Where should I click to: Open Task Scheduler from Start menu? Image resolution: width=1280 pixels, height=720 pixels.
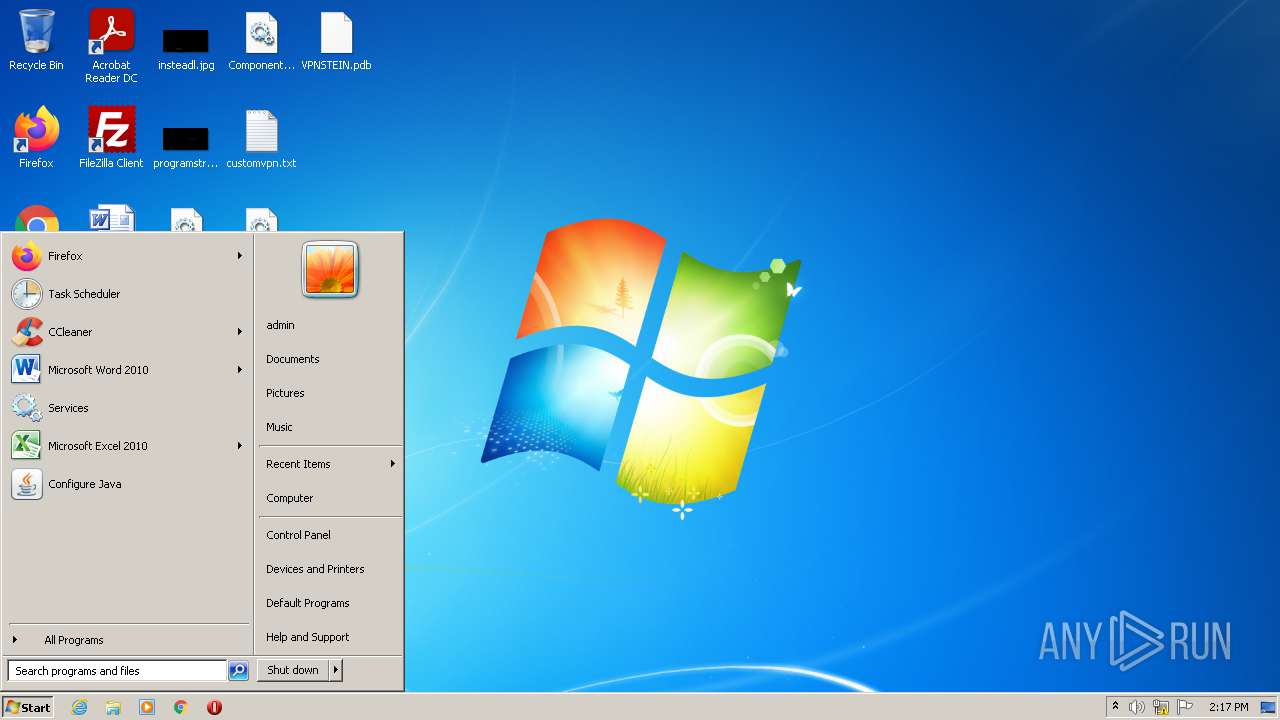click(128, 294)
